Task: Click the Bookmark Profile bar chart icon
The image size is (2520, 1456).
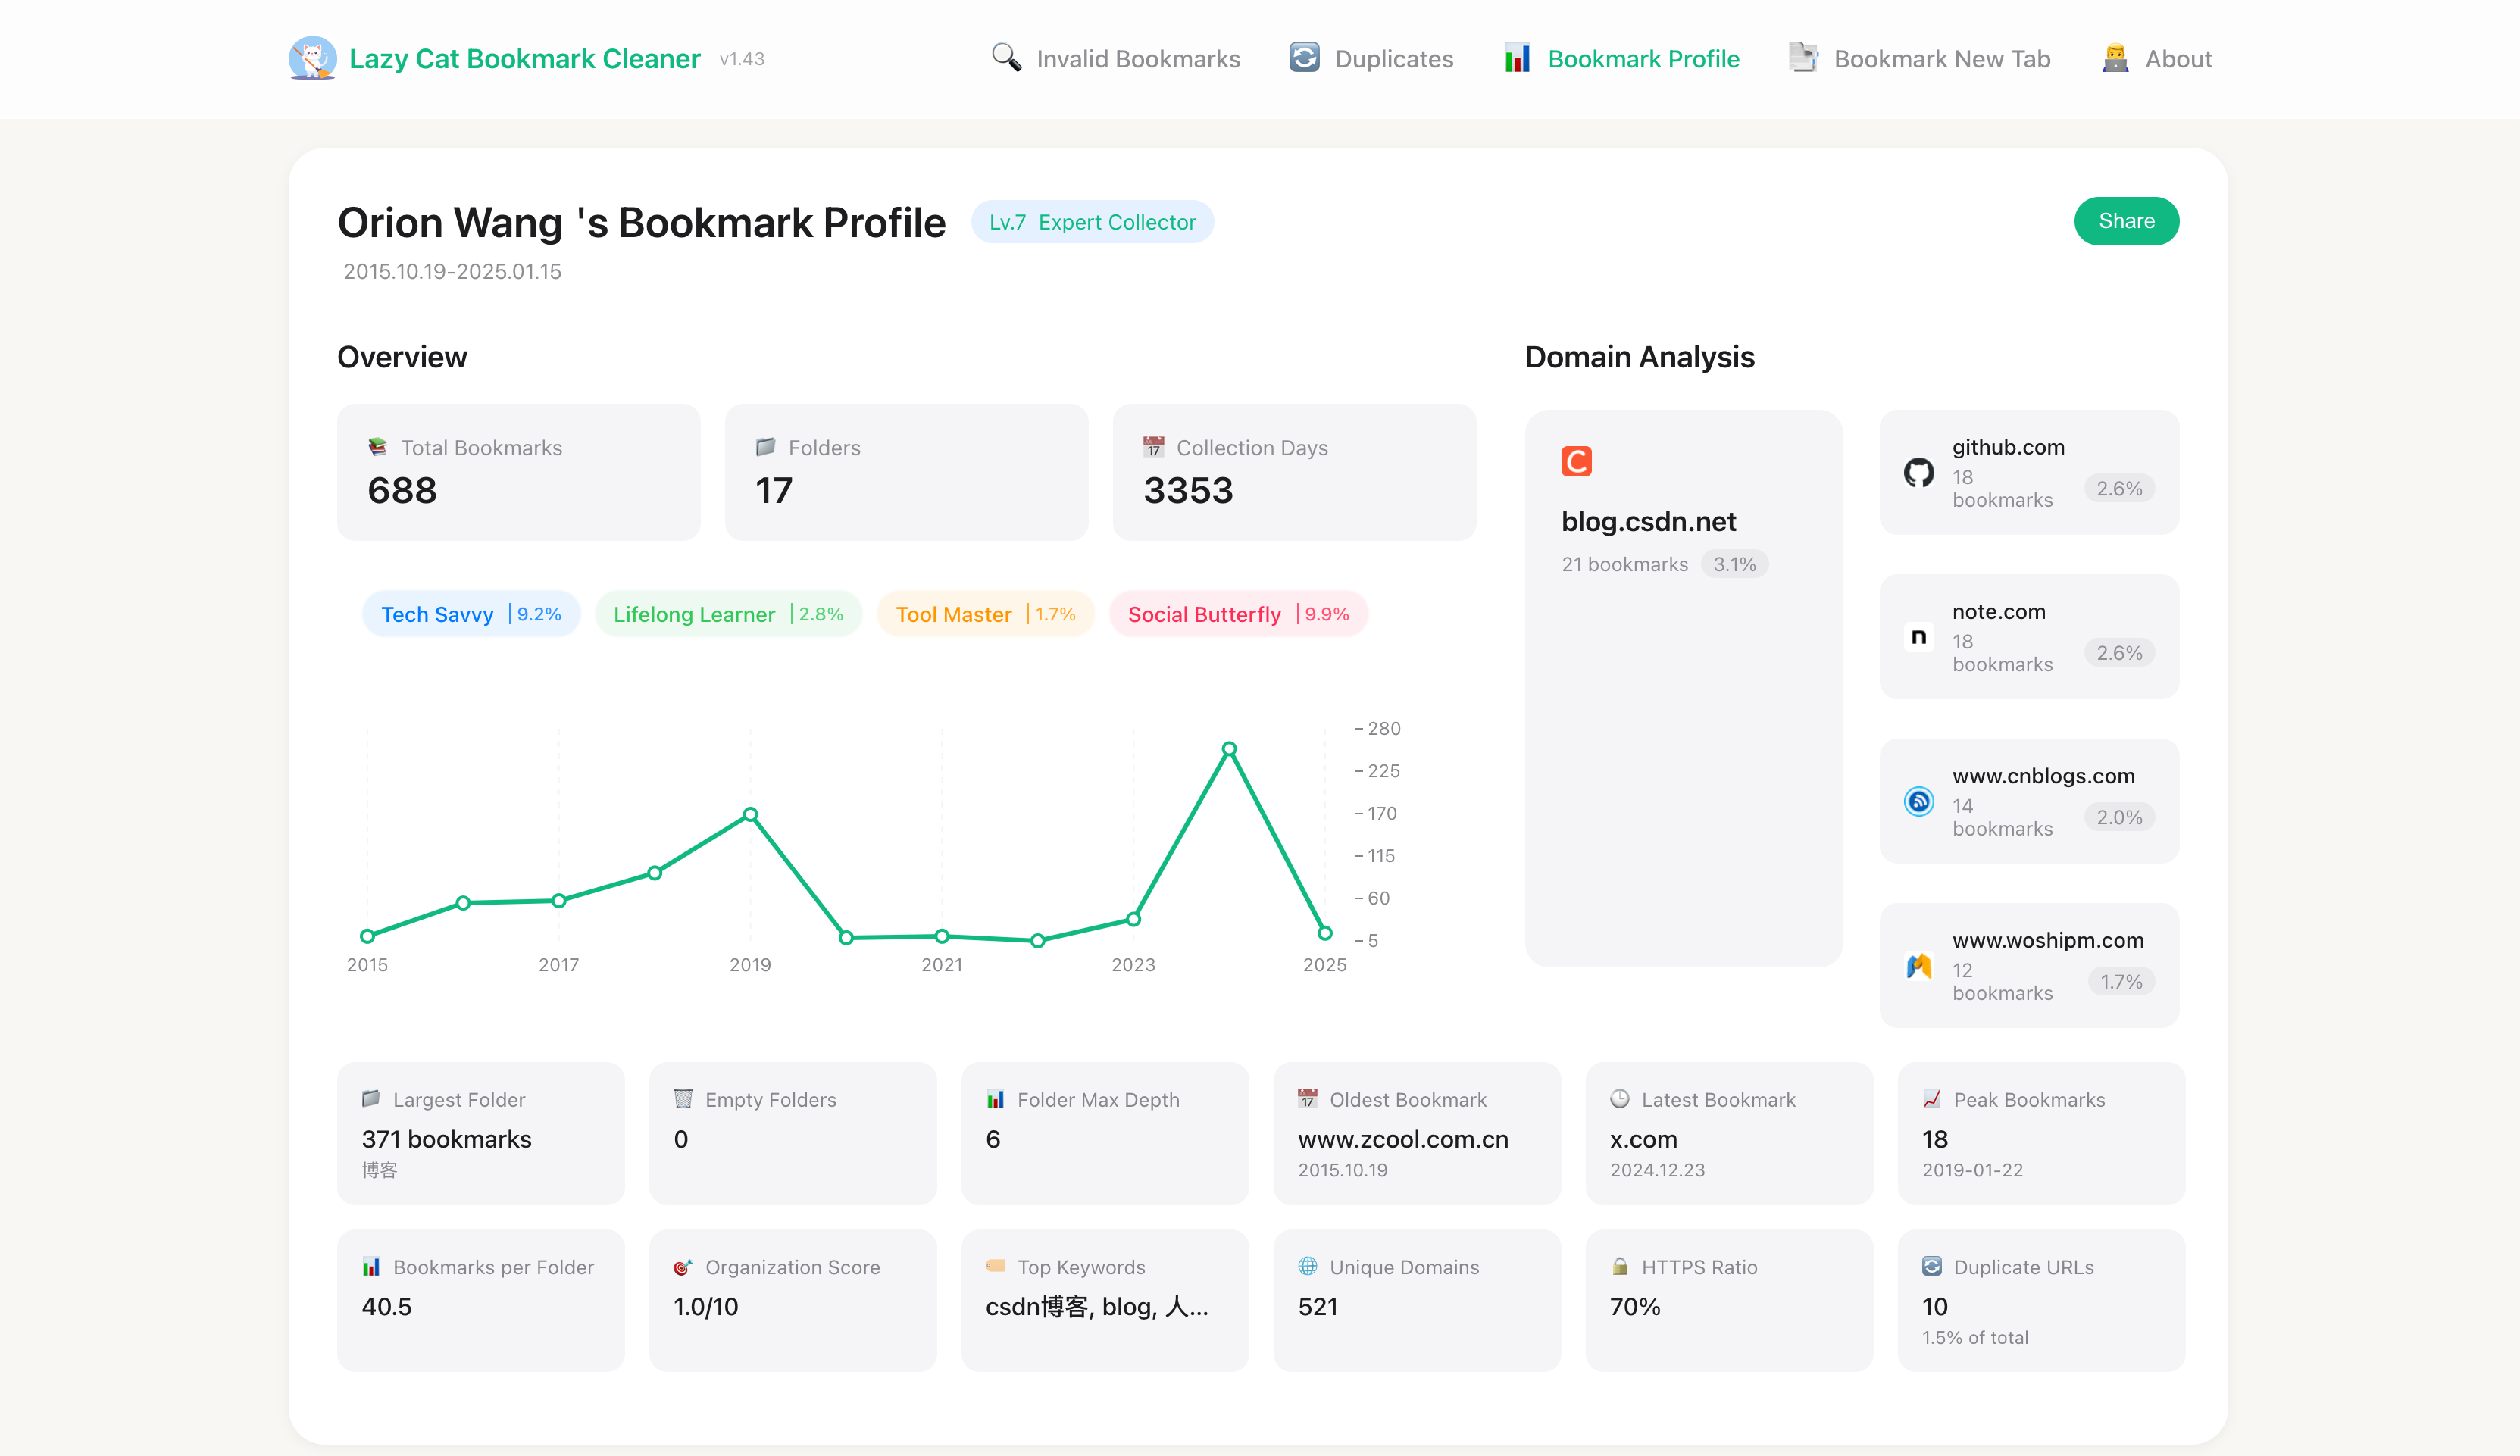Action: click(1517, 58)
